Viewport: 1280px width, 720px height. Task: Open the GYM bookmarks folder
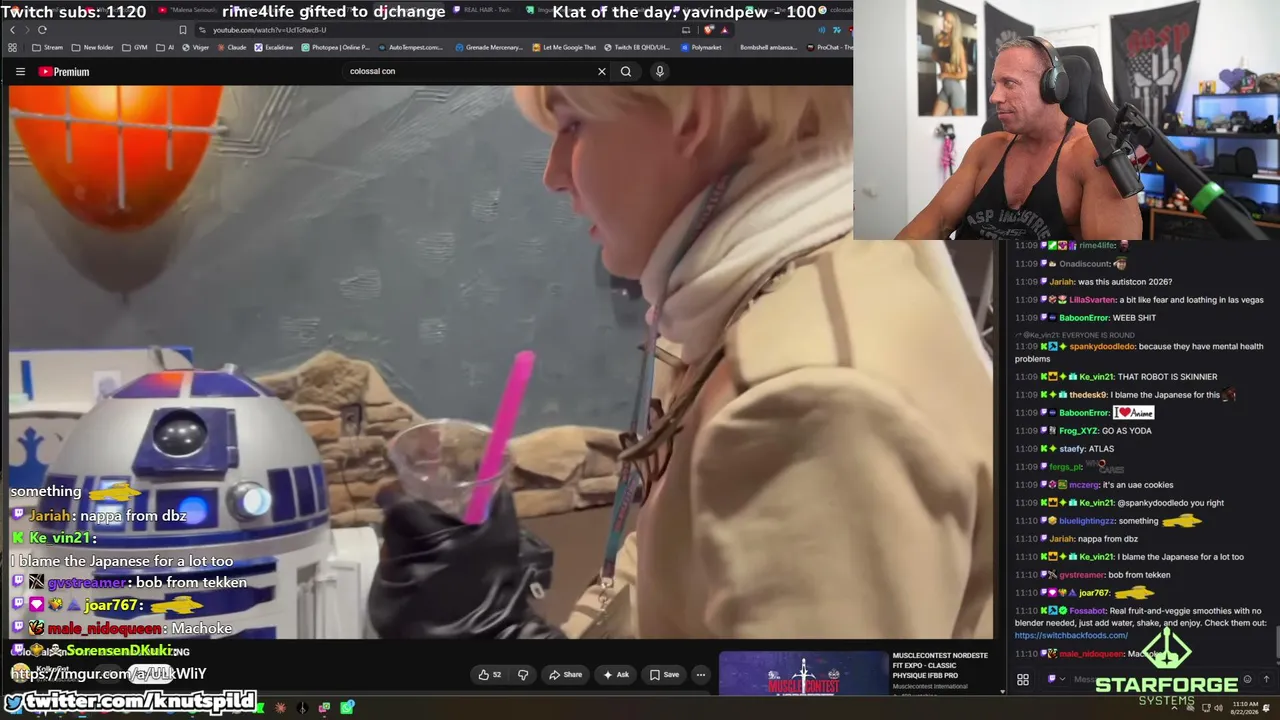tap(135, 47)
